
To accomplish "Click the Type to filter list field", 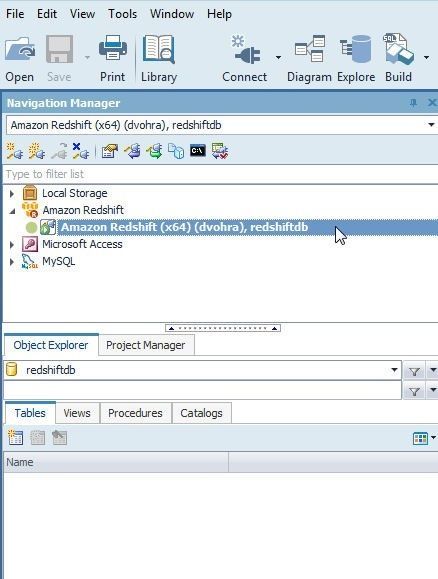I will tap(220, 174).
